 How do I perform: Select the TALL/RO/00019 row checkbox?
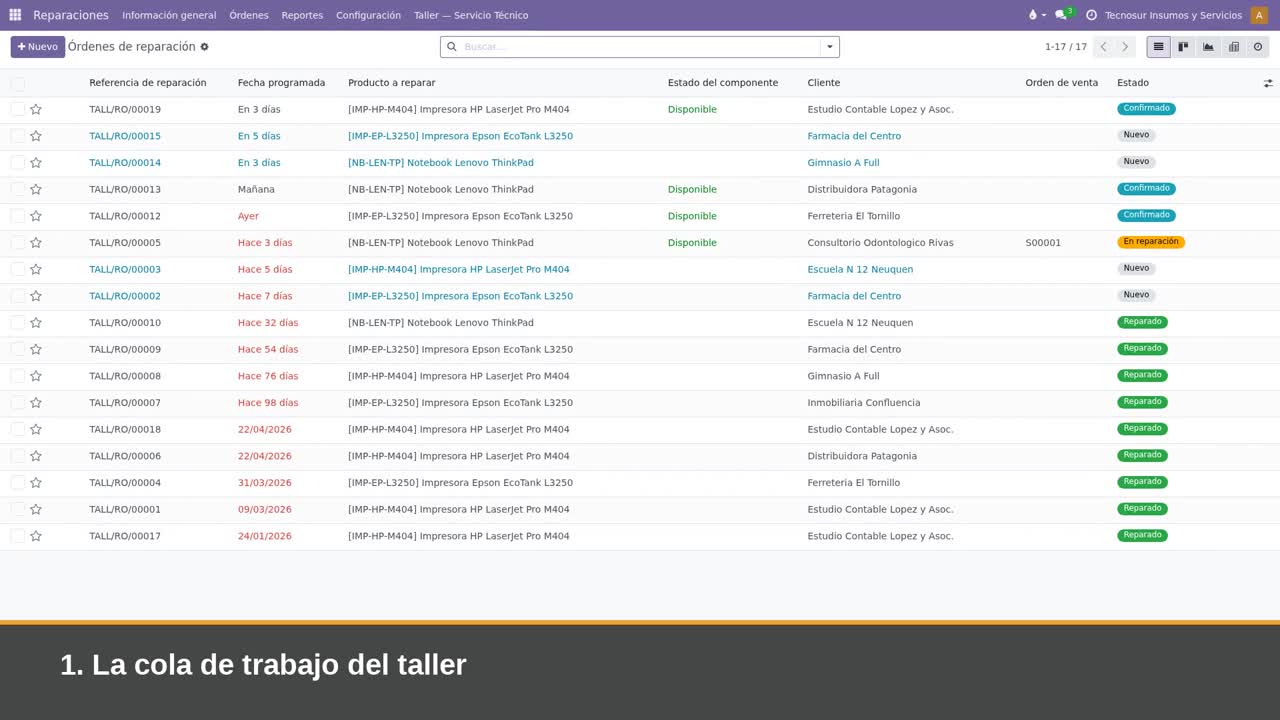[18, 109]
